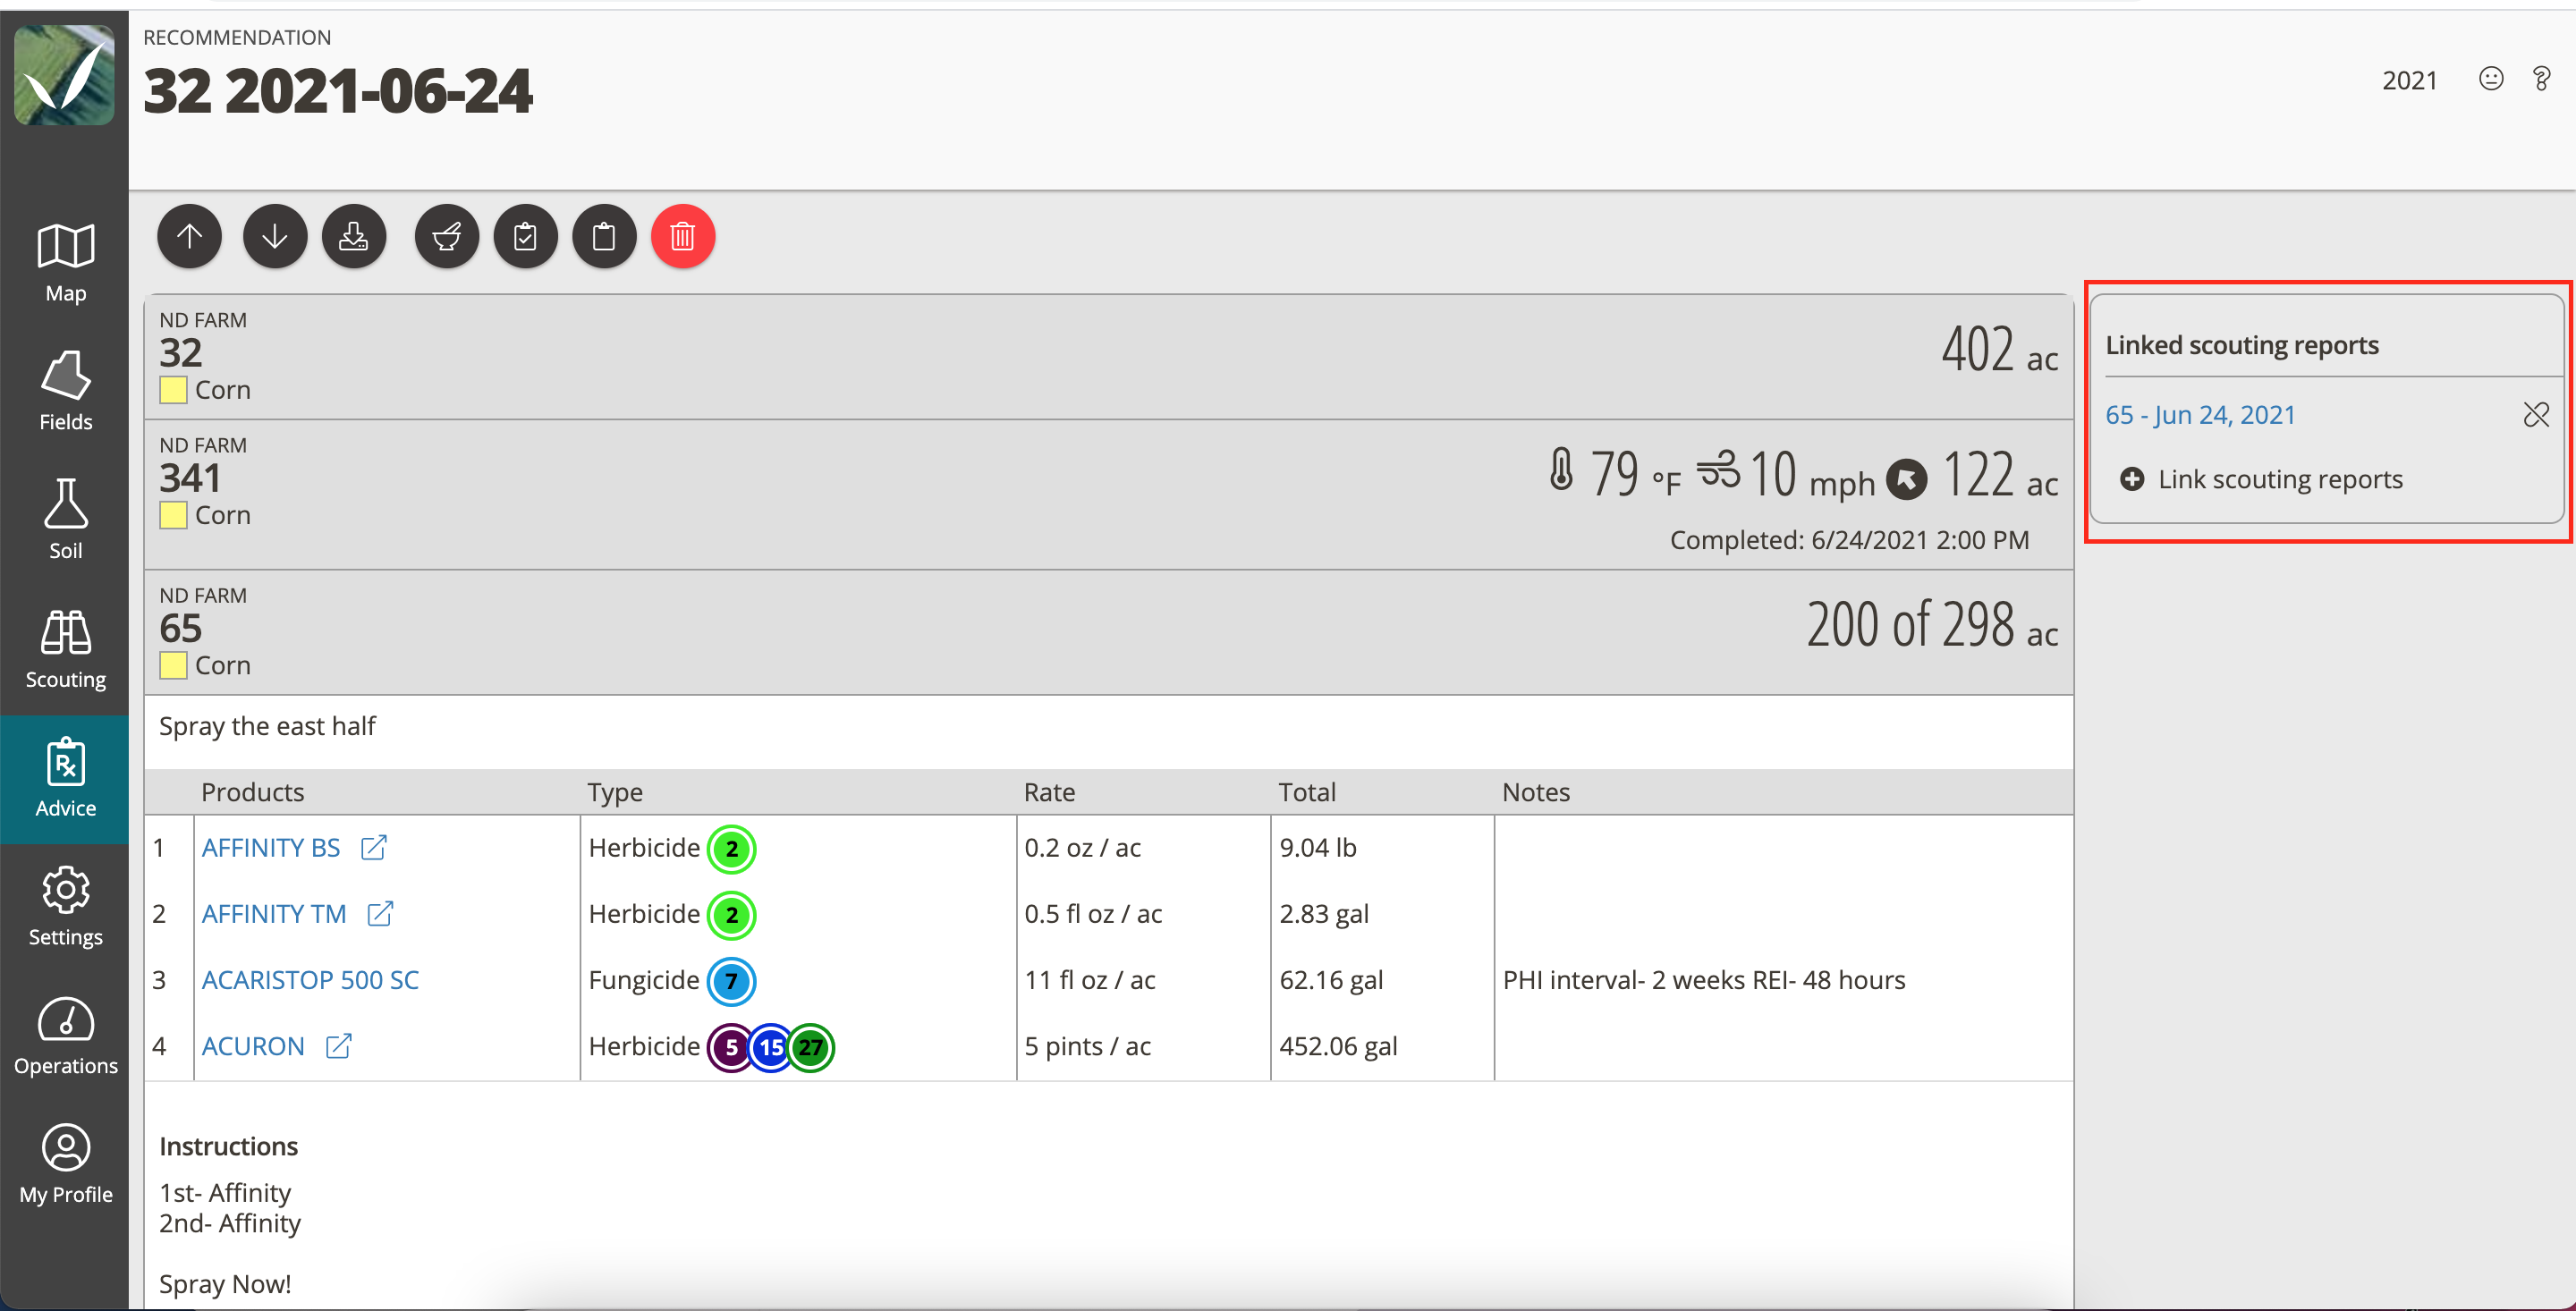This screenshot has width=2576, height=1311.
Task: Select field 65 row
Action: tap(1109, 632)
